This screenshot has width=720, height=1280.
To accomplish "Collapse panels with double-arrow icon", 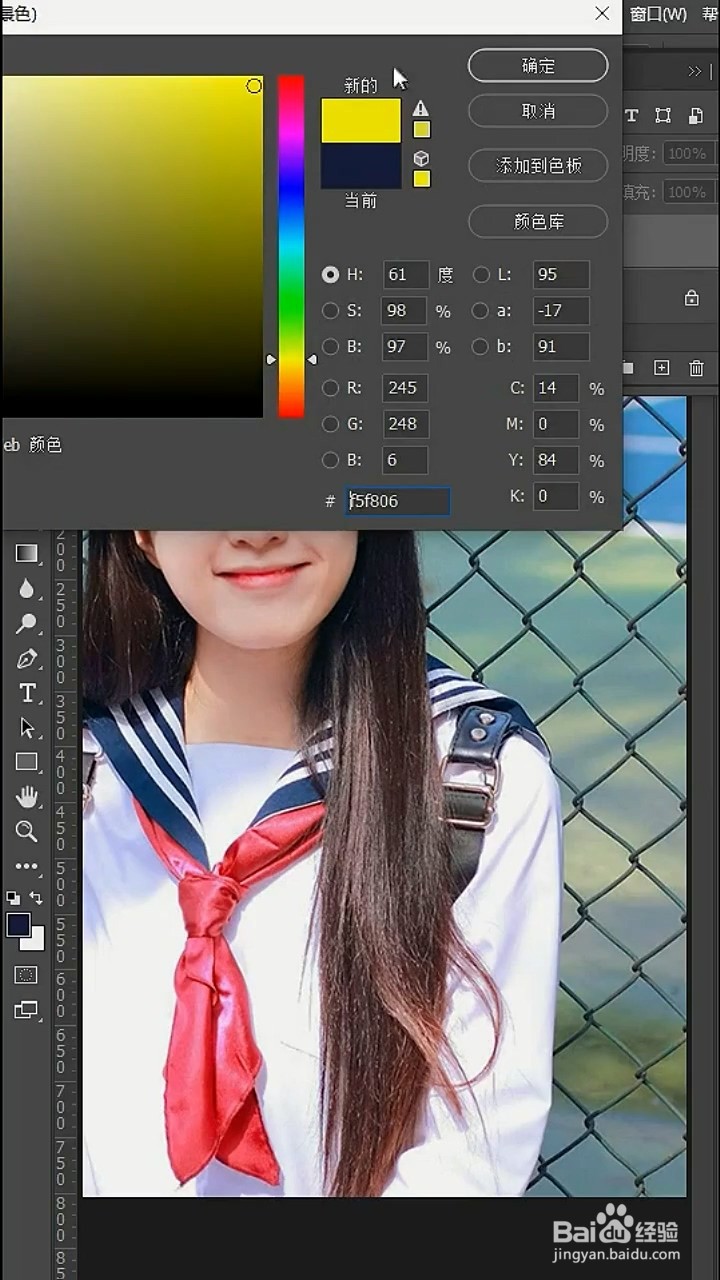I will pos(695,71).
